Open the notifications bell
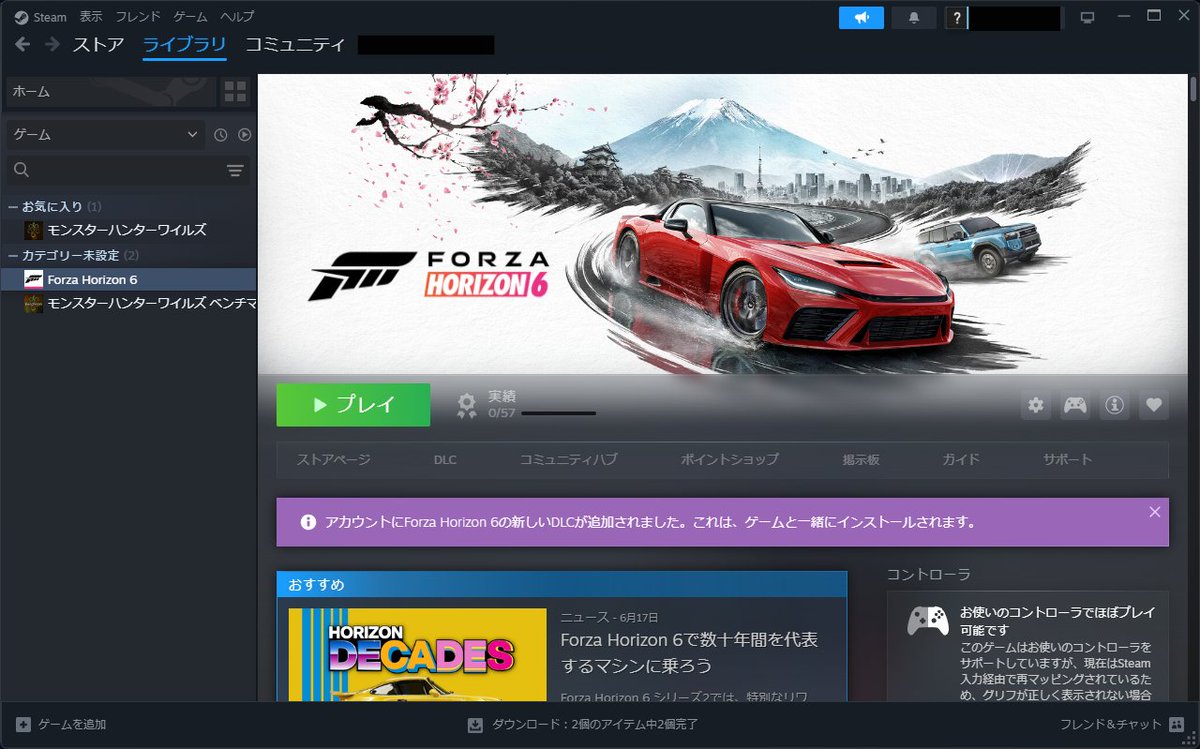Image resolution: width=1200 pixels, height=749 pixels. [x=913, y=18]
